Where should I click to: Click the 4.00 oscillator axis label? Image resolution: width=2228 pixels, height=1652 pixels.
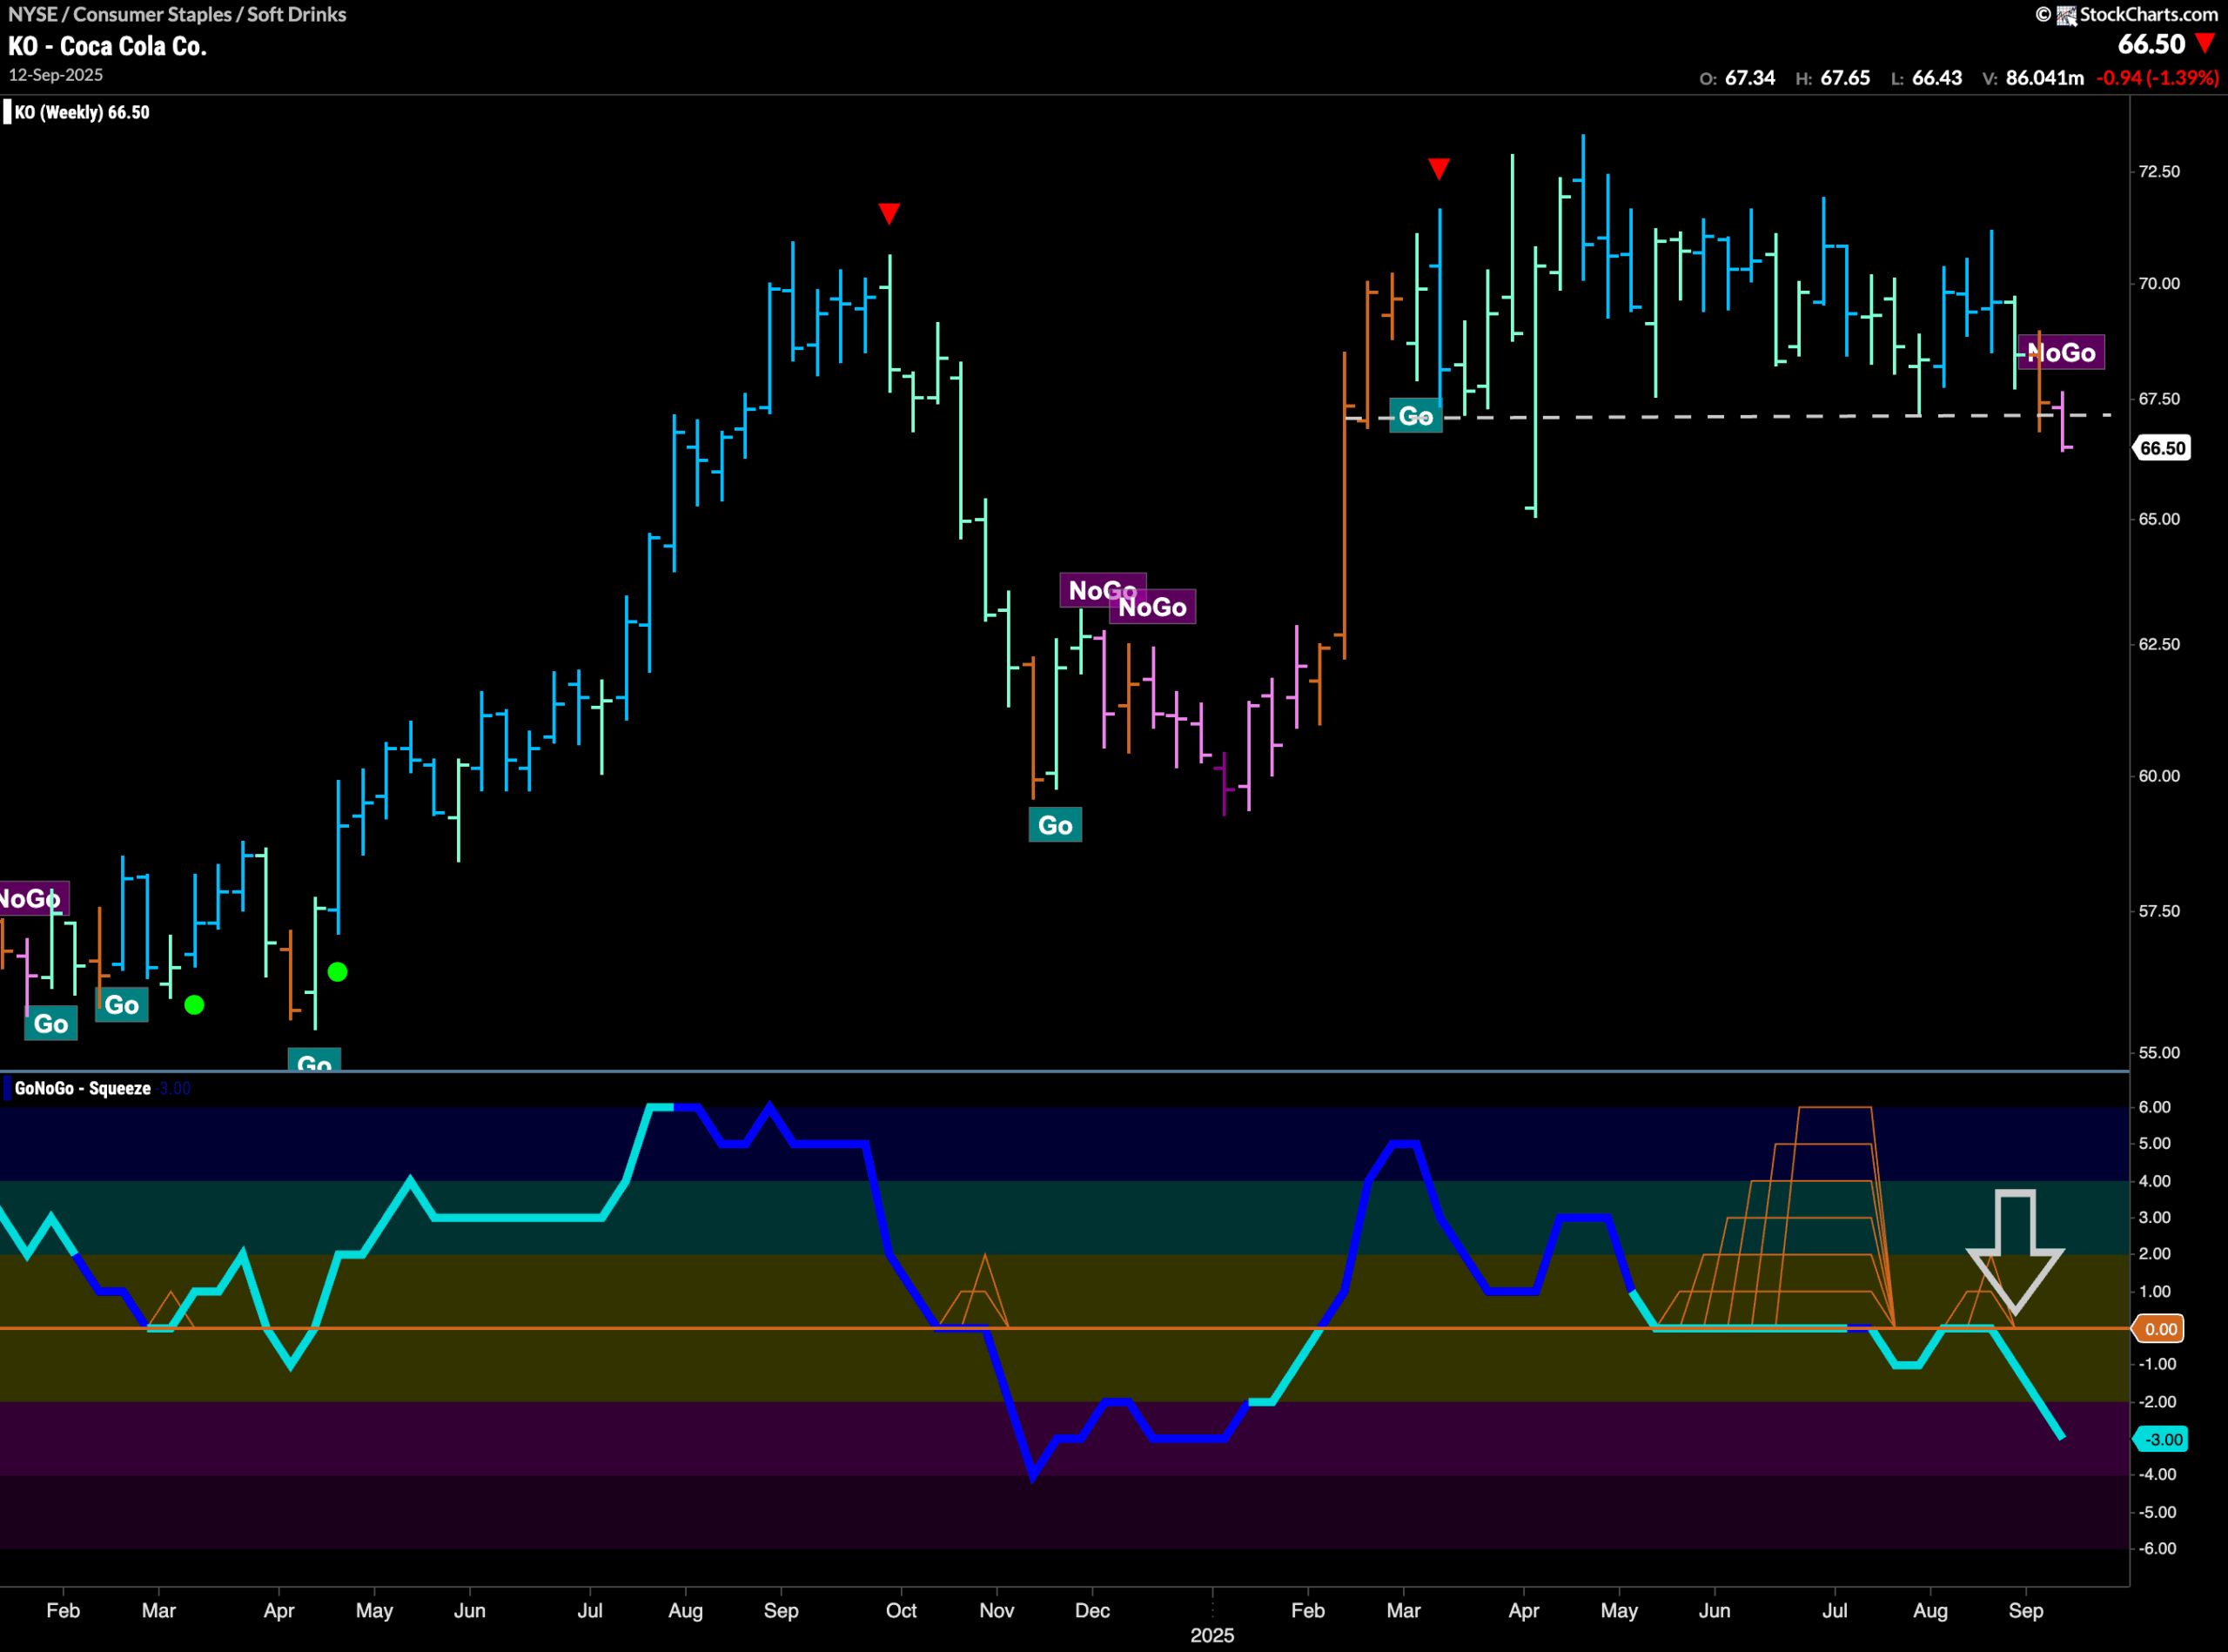[x=2155, y=1181]
